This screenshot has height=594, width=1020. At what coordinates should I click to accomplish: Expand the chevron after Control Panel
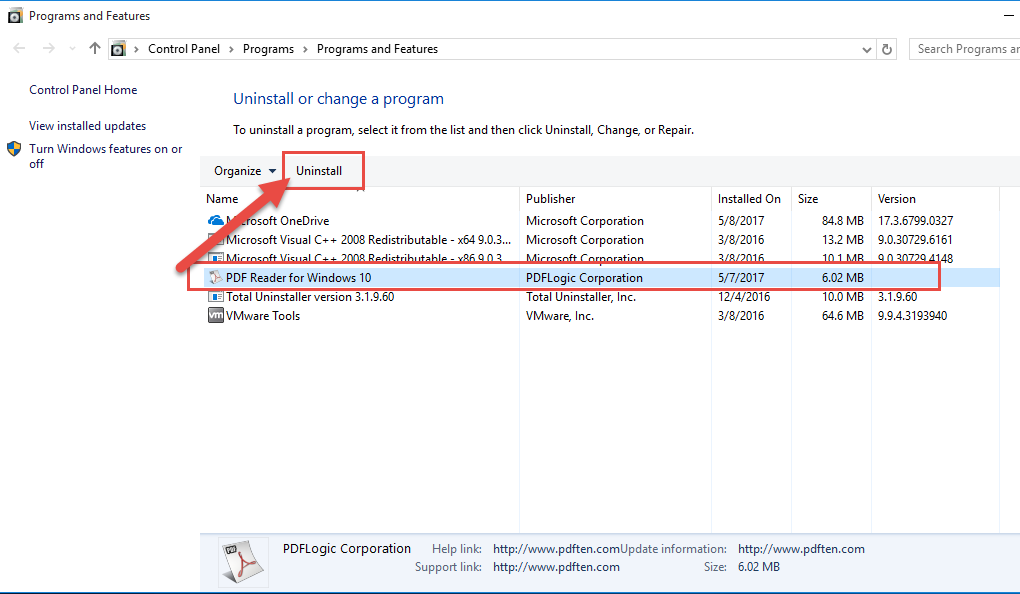[231, 49]
